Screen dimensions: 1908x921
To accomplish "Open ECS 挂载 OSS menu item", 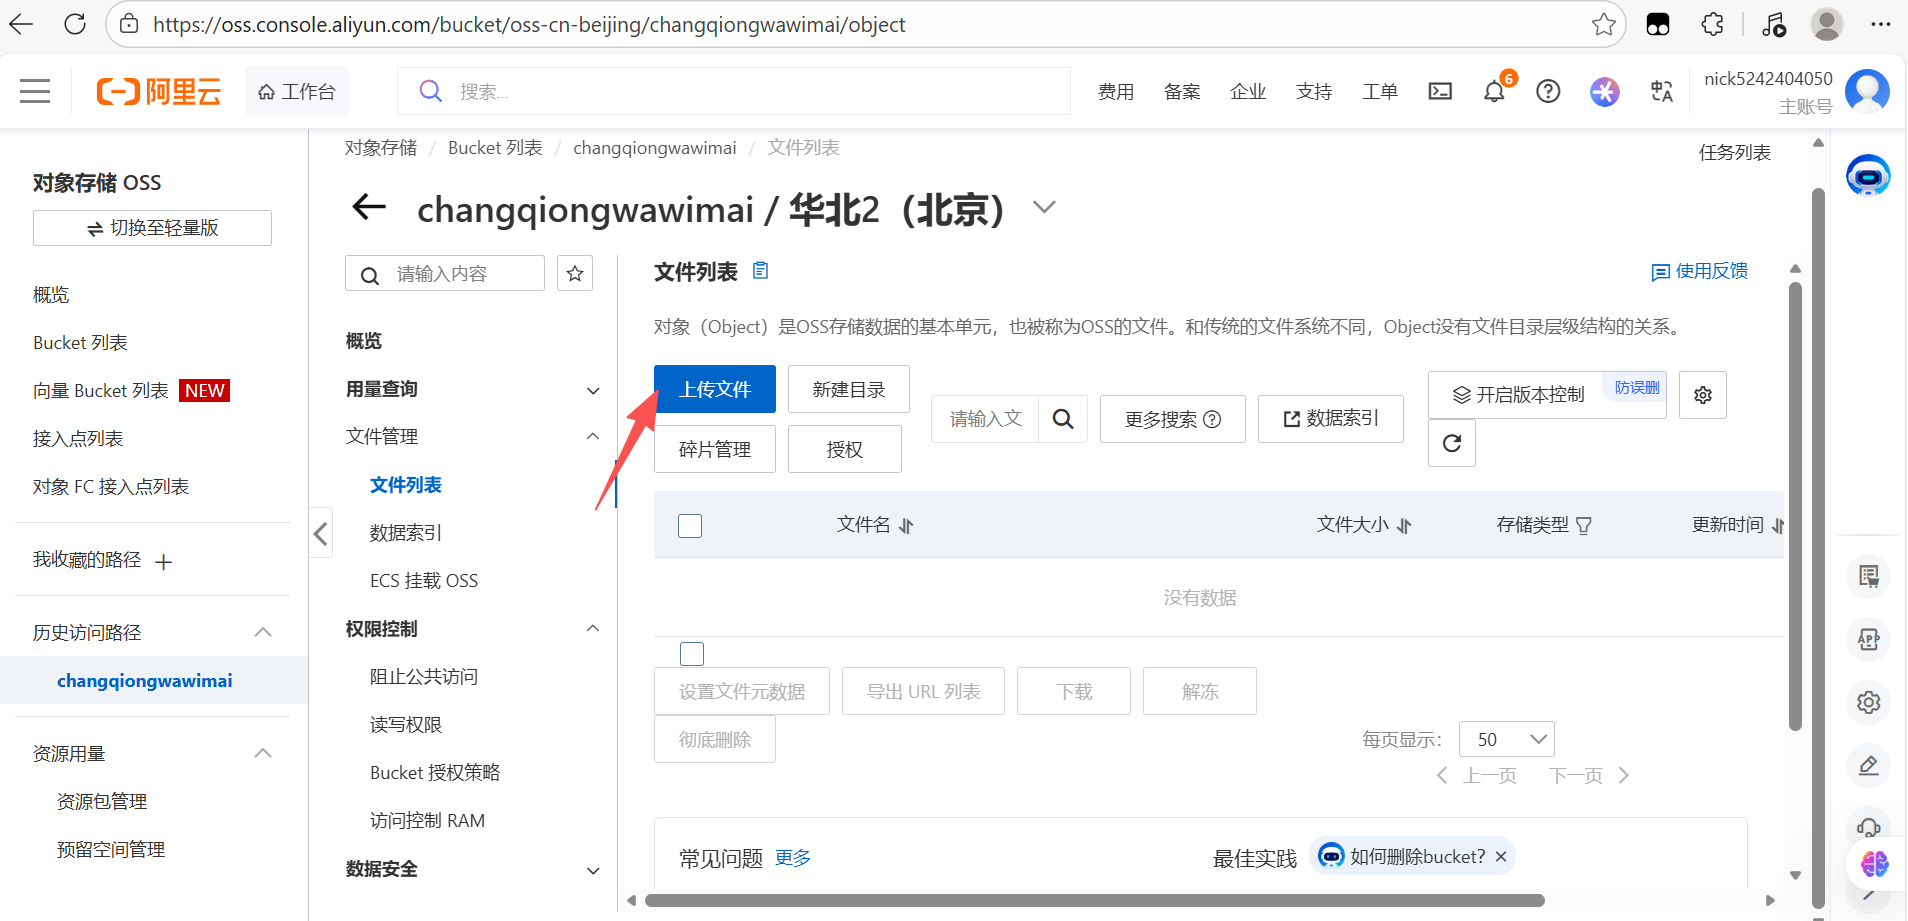I will point(424,581).
